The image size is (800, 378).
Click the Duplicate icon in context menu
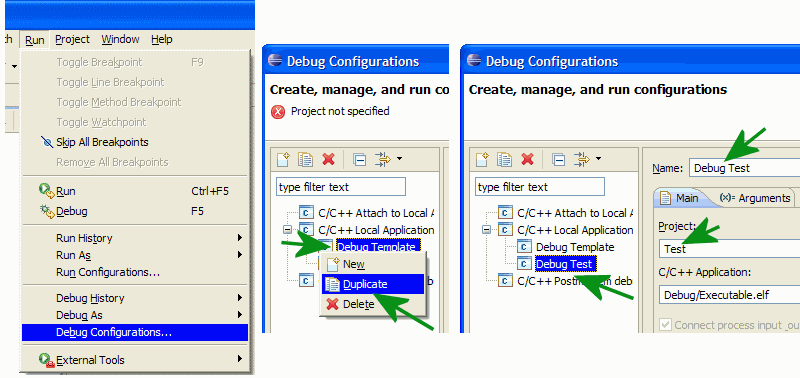coord(332,284)
